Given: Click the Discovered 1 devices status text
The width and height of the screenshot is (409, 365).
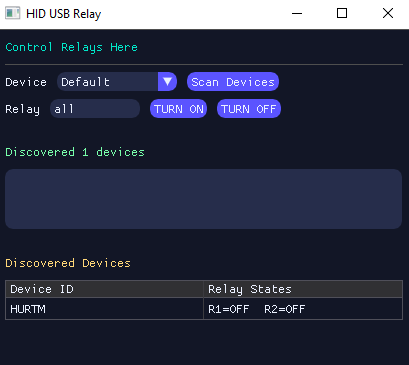Looking at the screenshot, I should pyautogui.click(x=75, y=152).
